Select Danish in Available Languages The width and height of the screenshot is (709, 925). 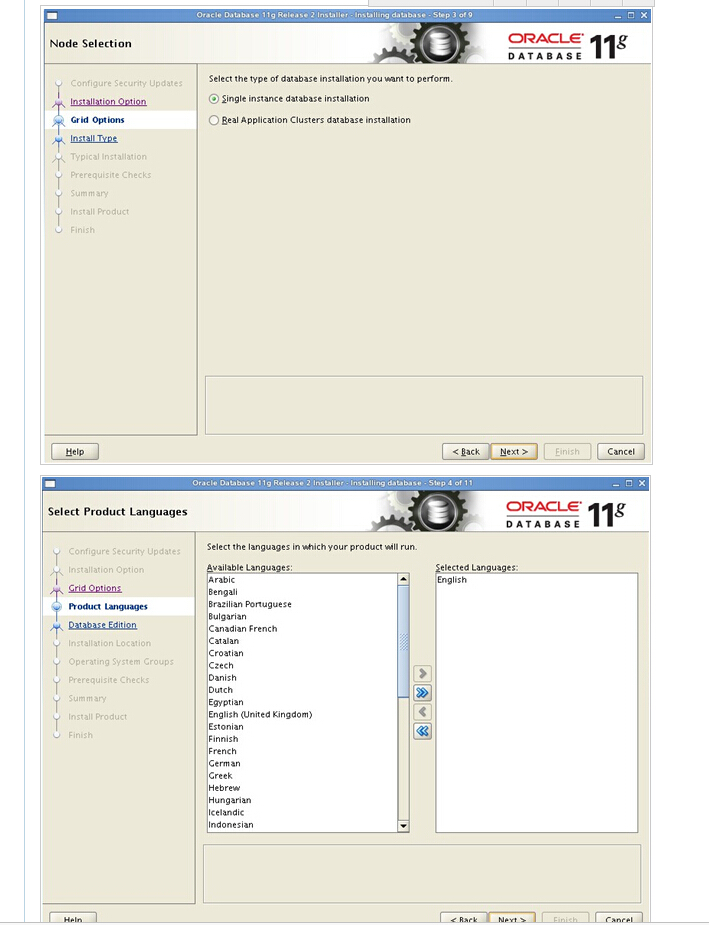[x=303, y=678]
